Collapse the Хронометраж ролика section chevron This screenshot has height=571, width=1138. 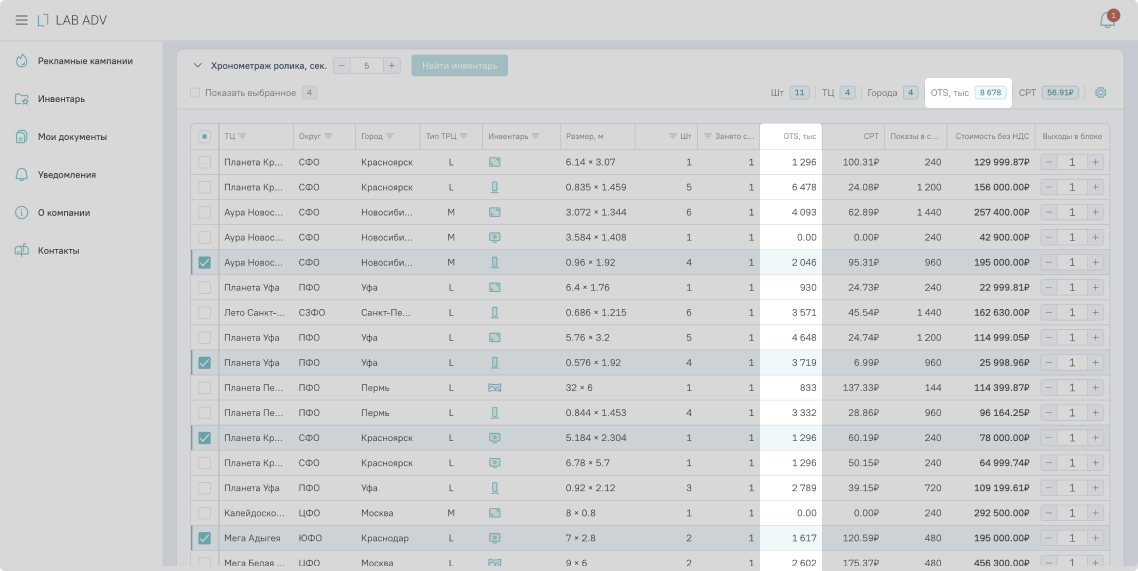tap(197, 66)
